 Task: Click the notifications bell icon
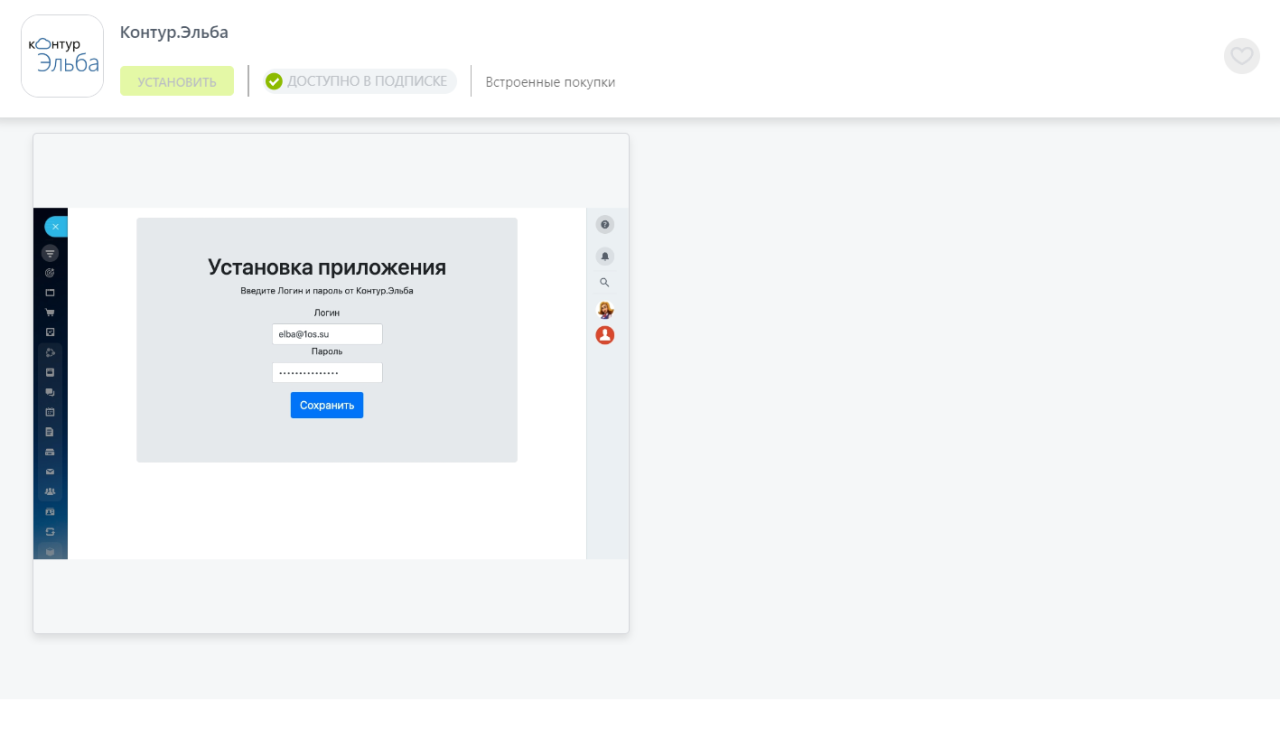tap(605, 256)
